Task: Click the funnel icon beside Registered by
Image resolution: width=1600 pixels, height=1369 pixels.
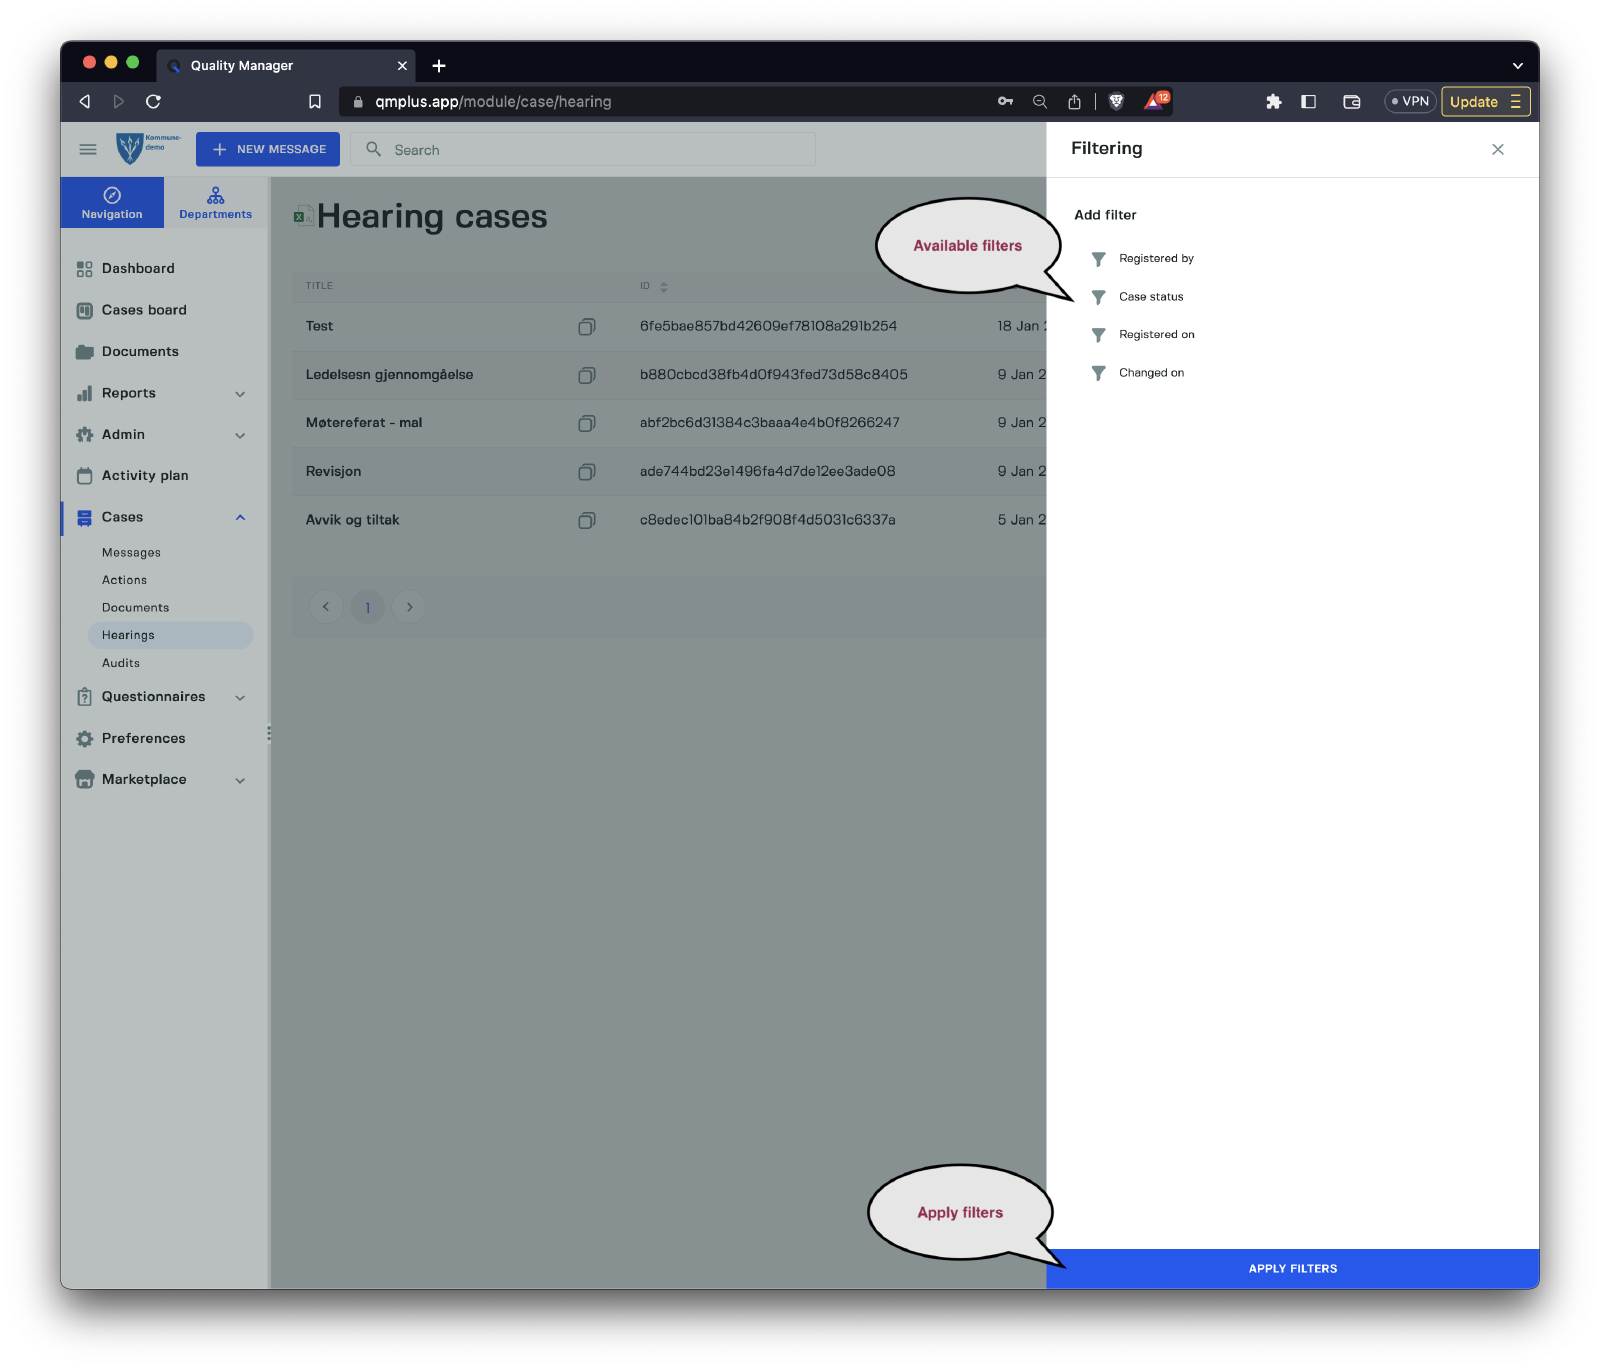Action: [x=1098, y=259]
